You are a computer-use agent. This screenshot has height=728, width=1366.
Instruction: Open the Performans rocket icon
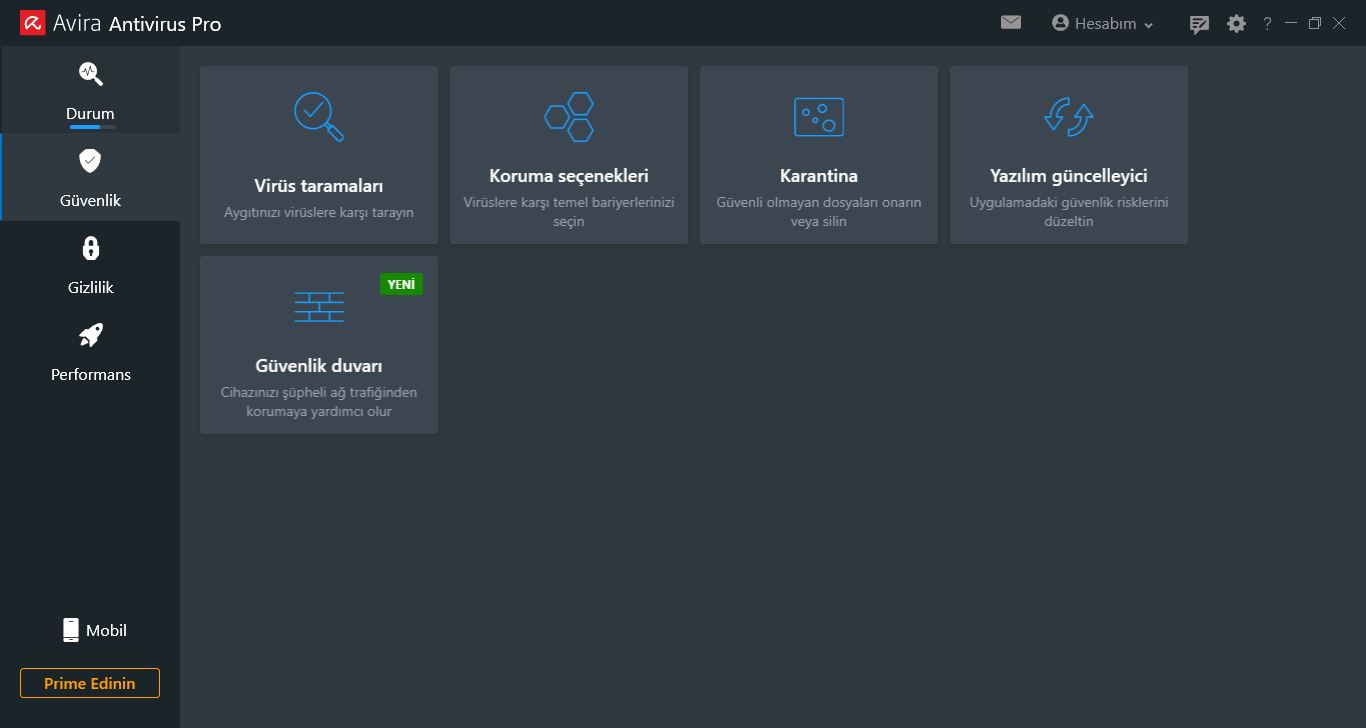click(x=91, y=334)
